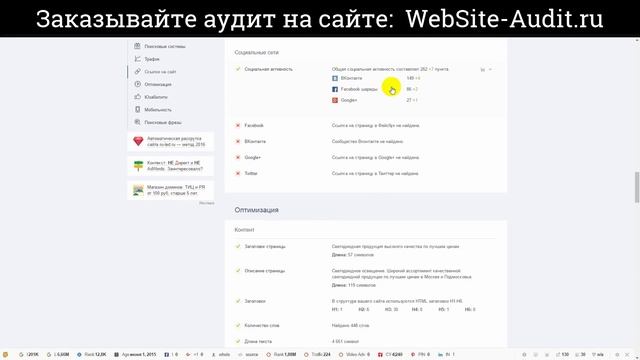The image size is (640, 360).
Task: Open whois from the SEO toolbar
Action: click(x=221, y=355)
